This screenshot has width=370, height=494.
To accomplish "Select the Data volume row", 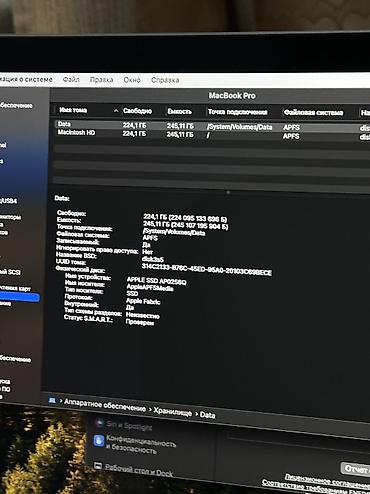I will click(211, 126).
